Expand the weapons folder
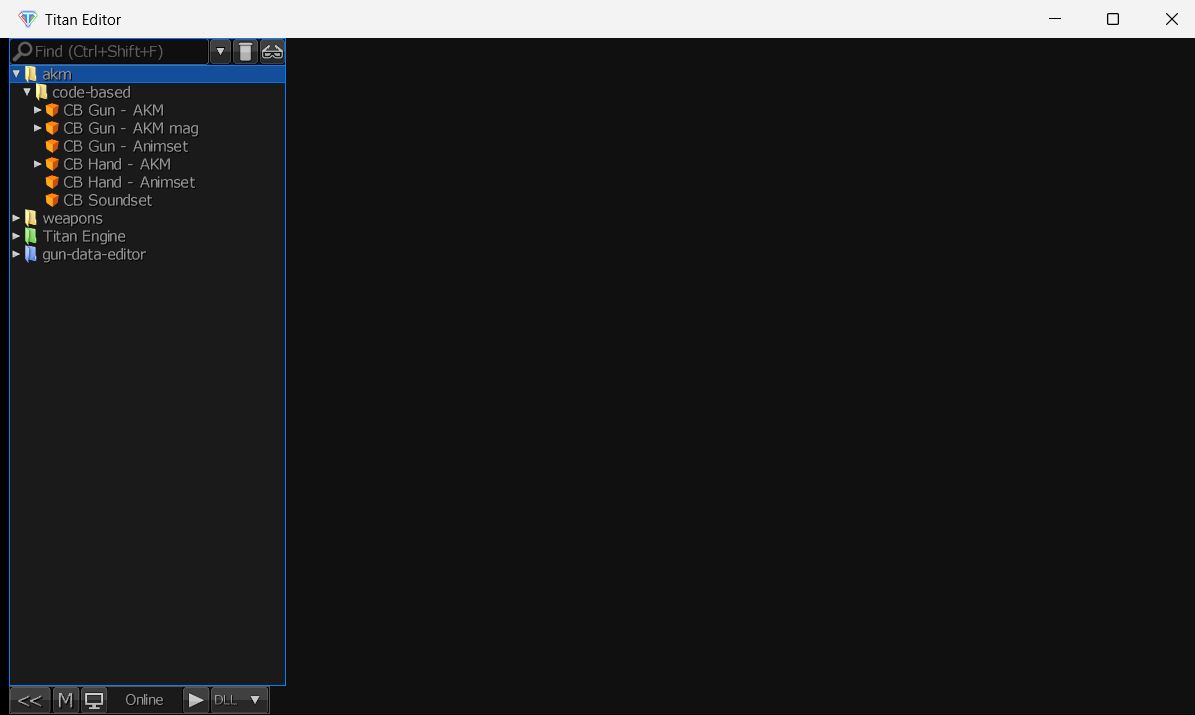Screen dimensions: 1195x715 (x=16, y=218)
